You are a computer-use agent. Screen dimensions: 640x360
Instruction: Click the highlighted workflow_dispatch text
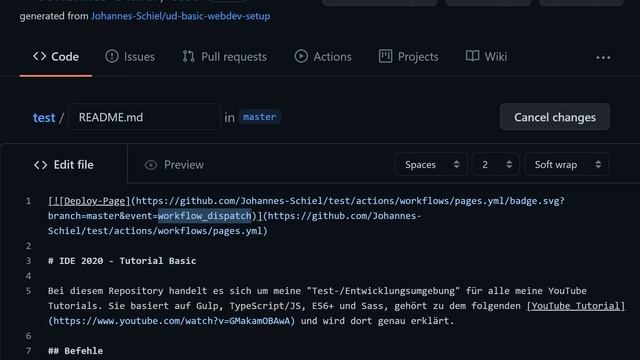click(204, 216)
